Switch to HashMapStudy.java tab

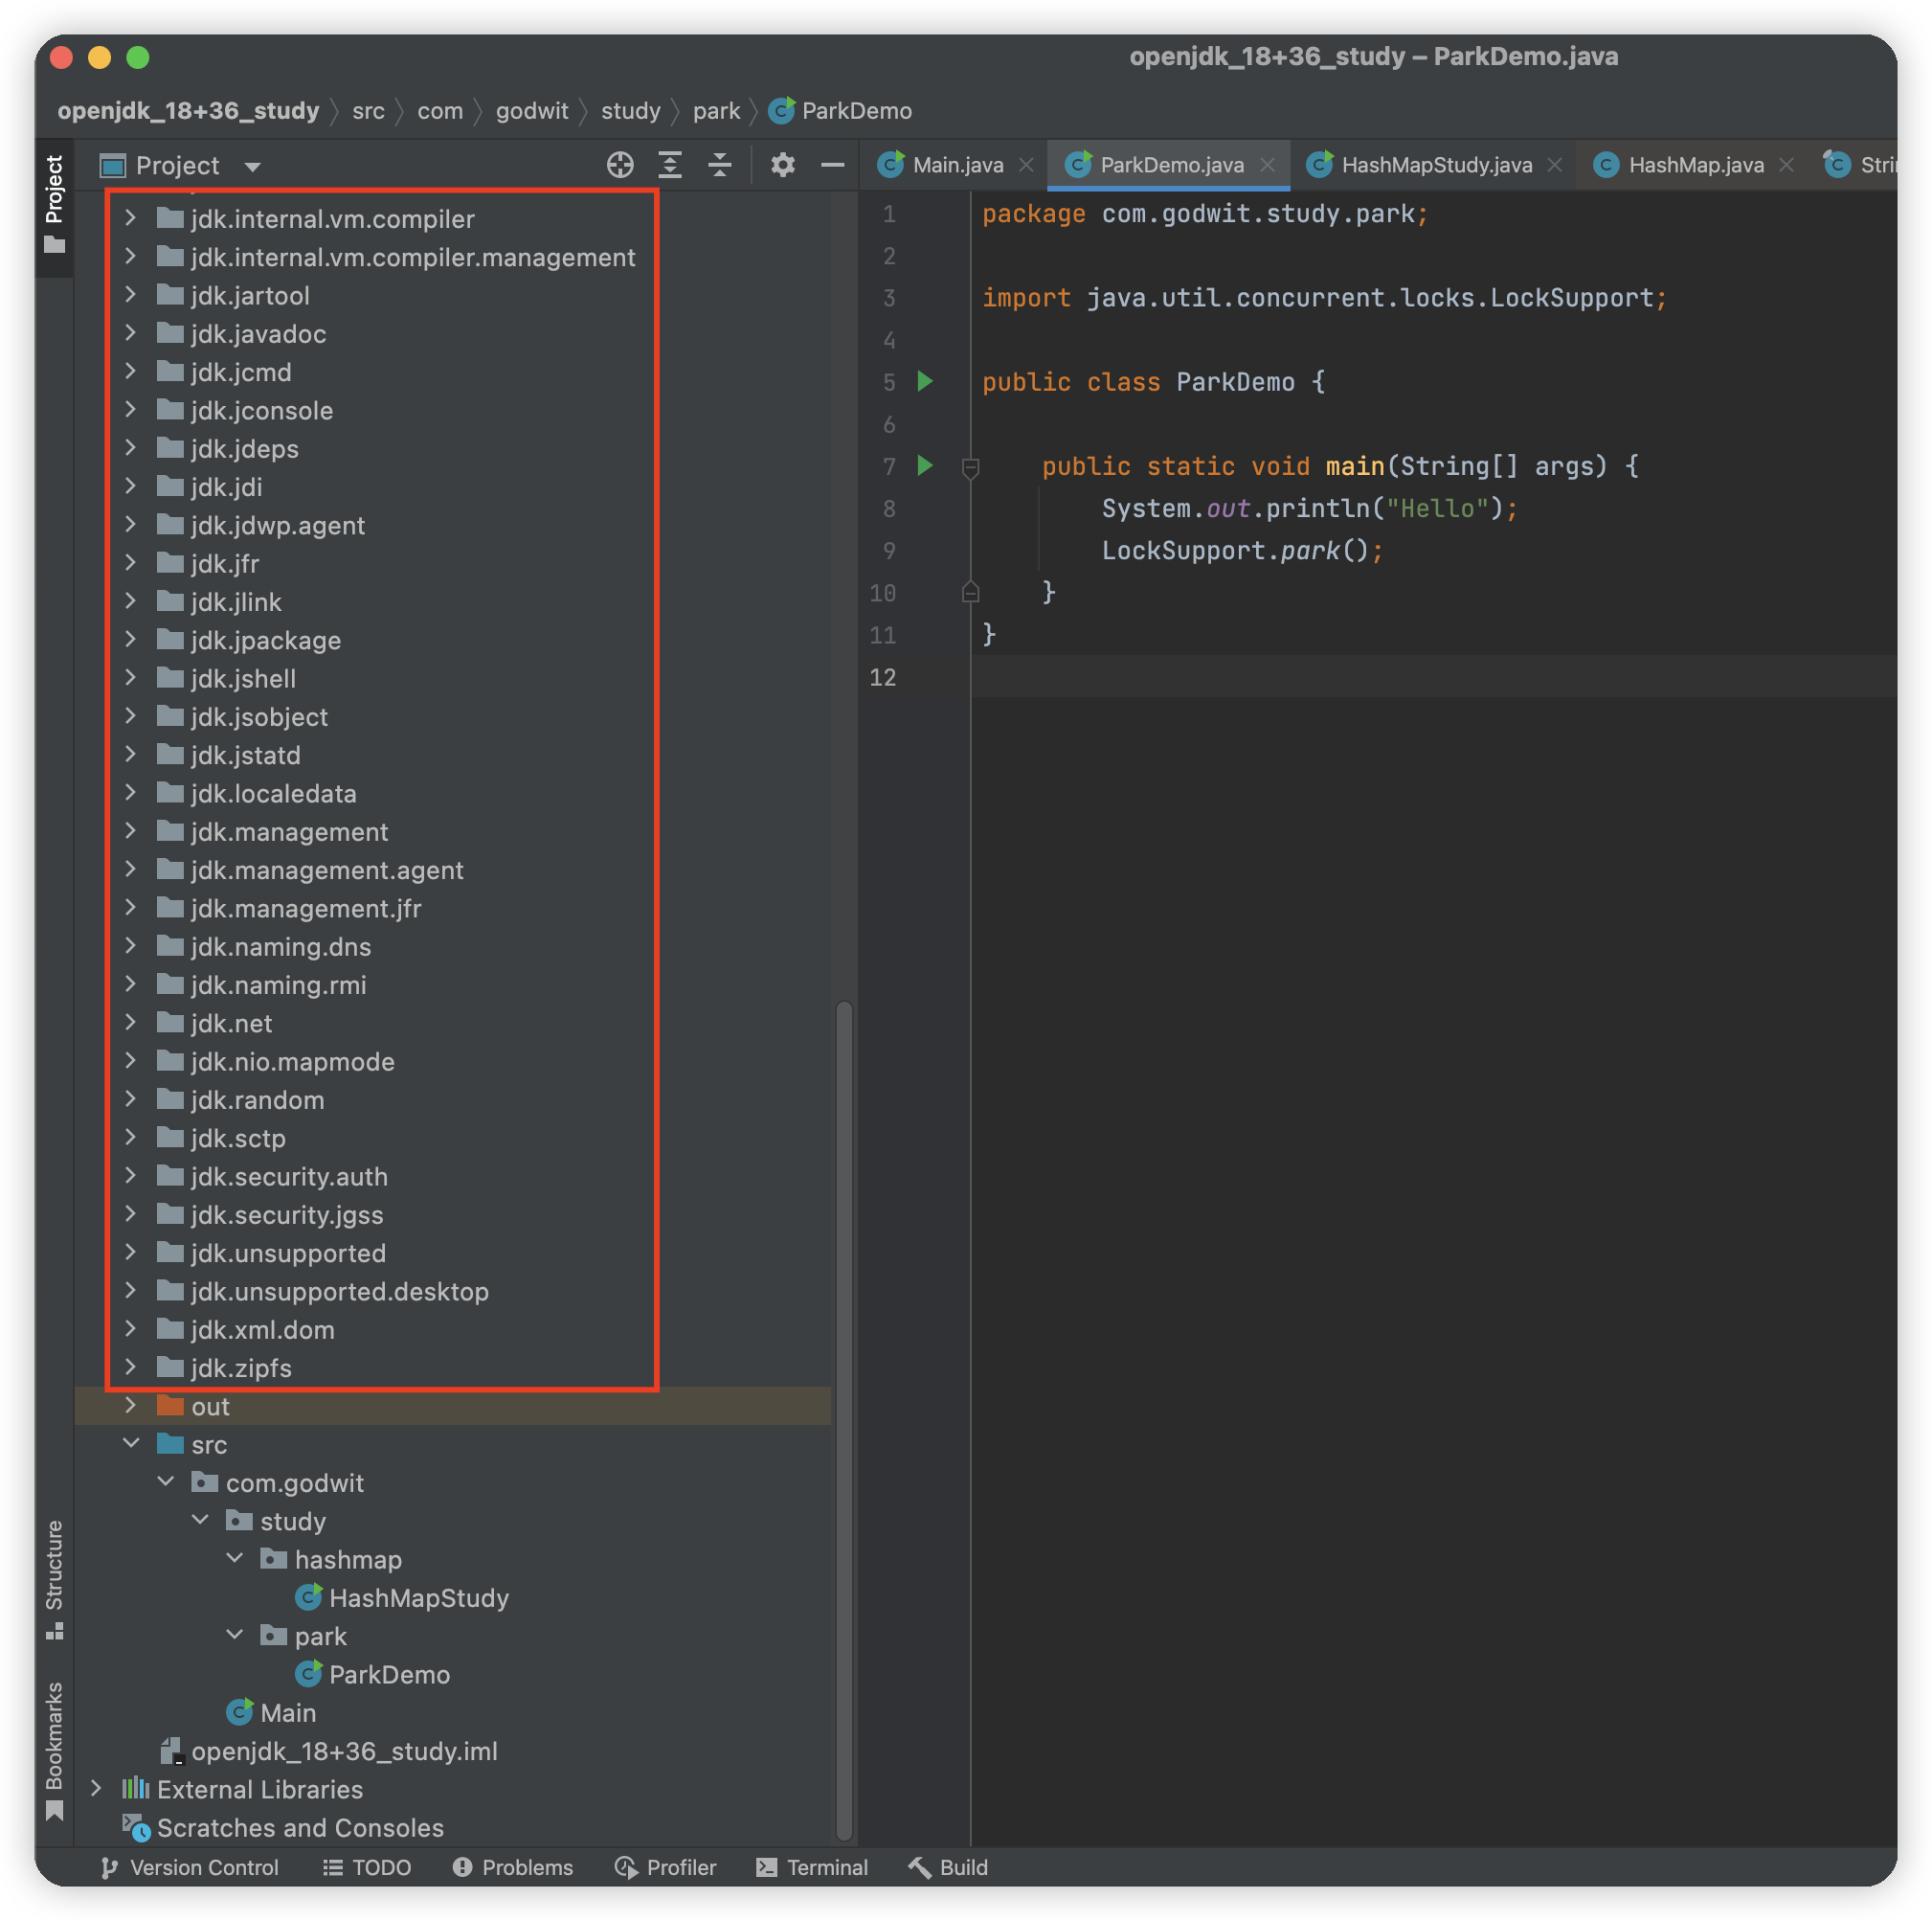click(1435, 165)
